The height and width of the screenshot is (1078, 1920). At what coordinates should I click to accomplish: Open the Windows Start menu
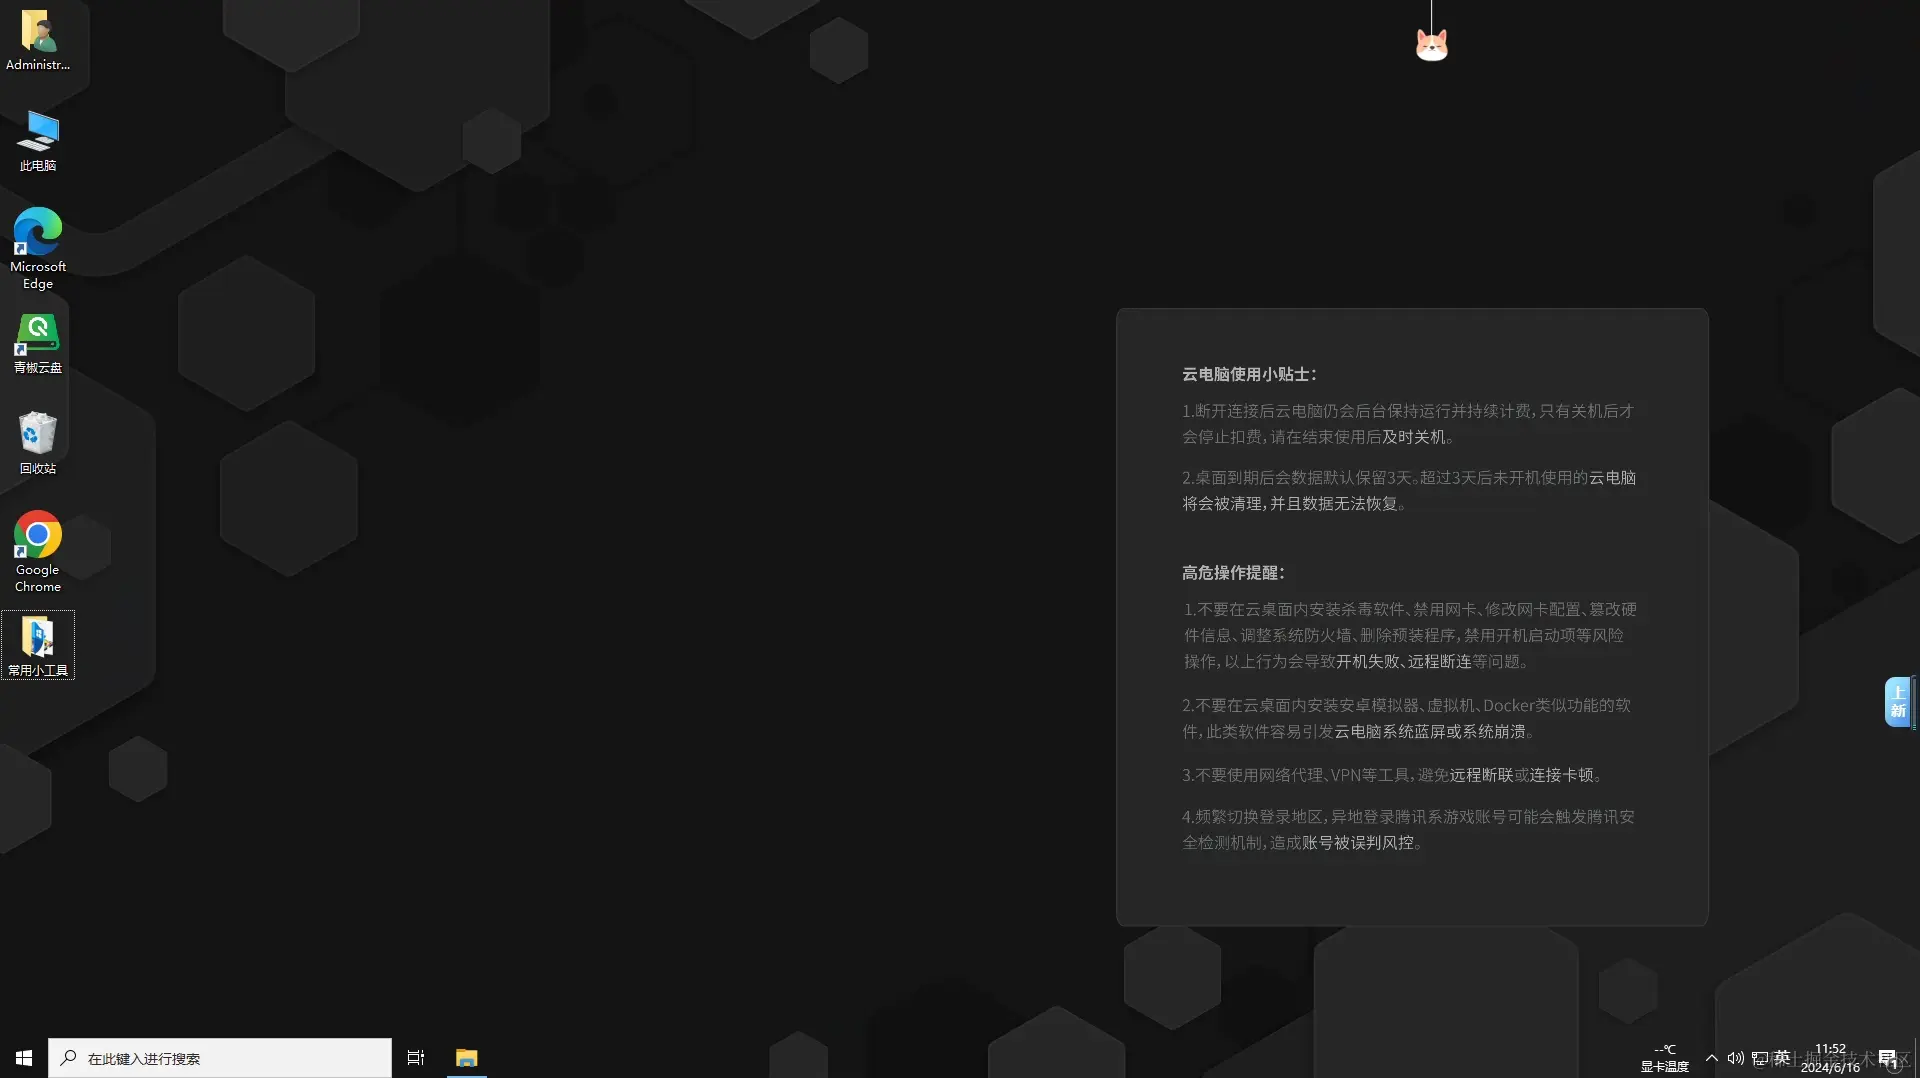(x=22, y=1058)
